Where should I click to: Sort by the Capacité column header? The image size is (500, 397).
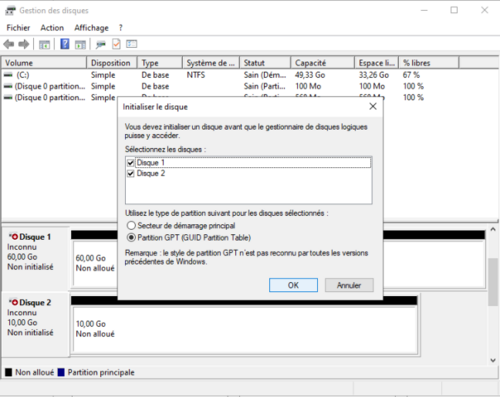[x=322, y=63]
